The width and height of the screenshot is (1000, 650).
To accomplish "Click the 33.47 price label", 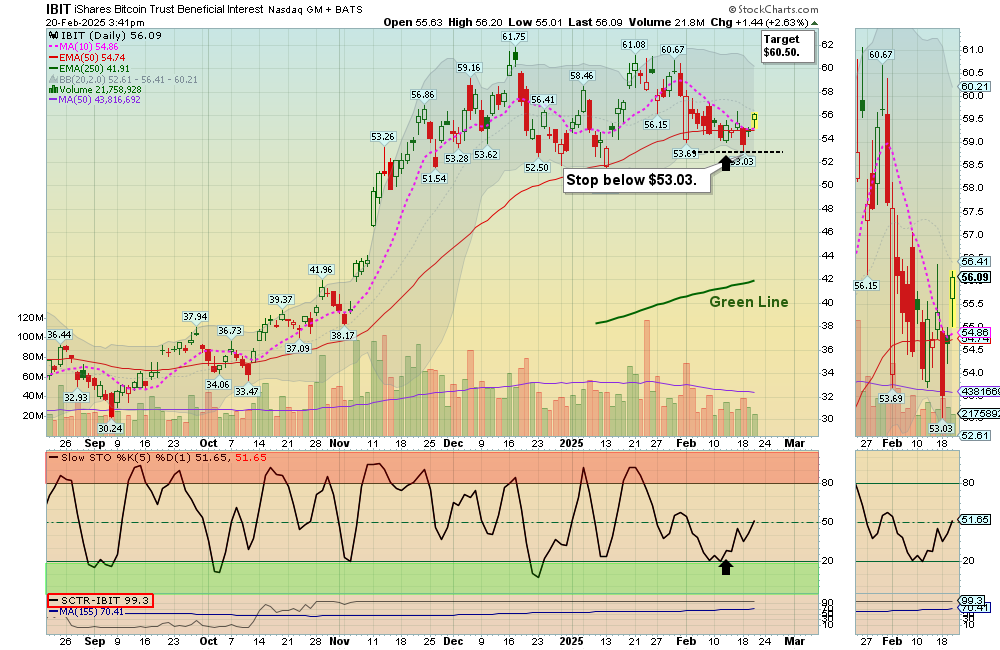I will [x=247, y=391].
